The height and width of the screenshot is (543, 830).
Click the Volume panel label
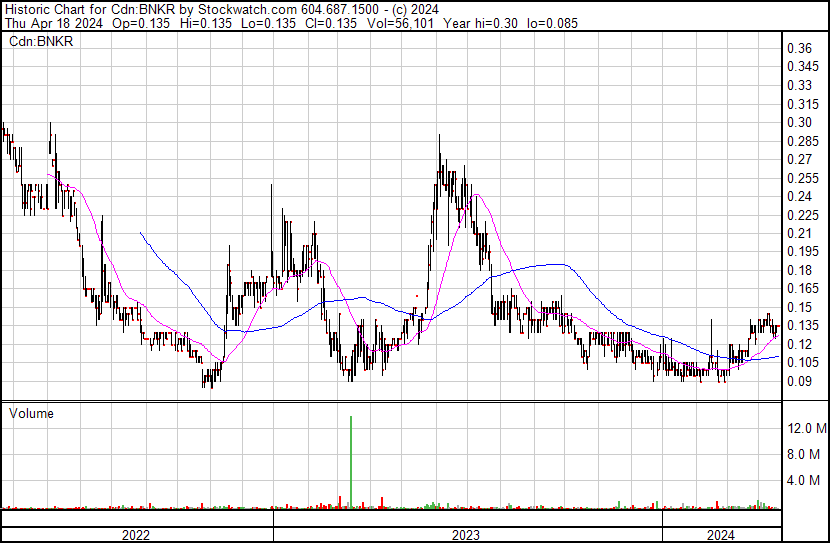pyautogui.click(x=31, y=413)
